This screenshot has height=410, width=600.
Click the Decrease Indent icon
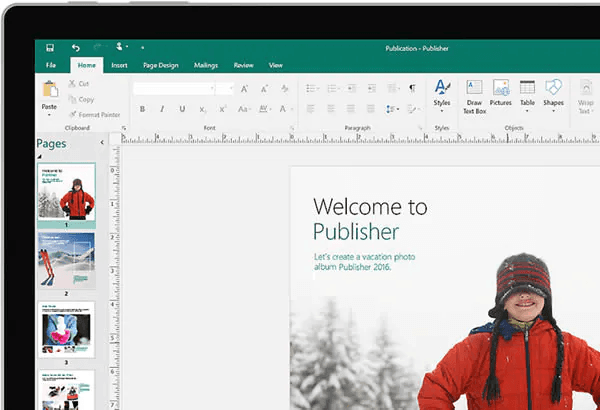351,89
